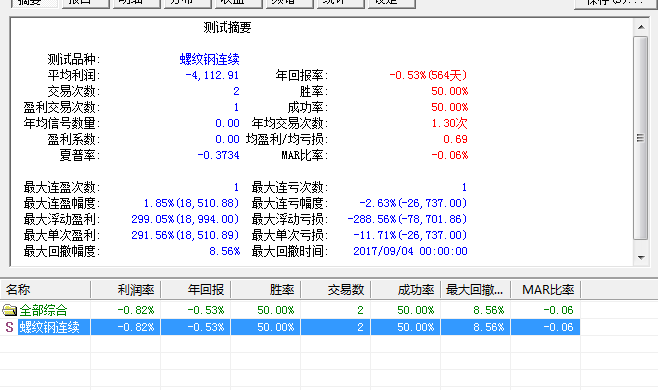Switch to the 摘要 tab
This screenshot has height=390, width=658.
pos(34,3)
